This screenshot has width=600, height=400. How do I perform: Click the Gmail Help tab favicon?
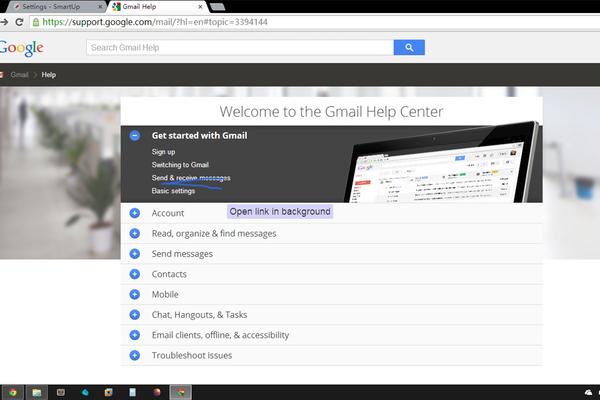pos(116,7)
